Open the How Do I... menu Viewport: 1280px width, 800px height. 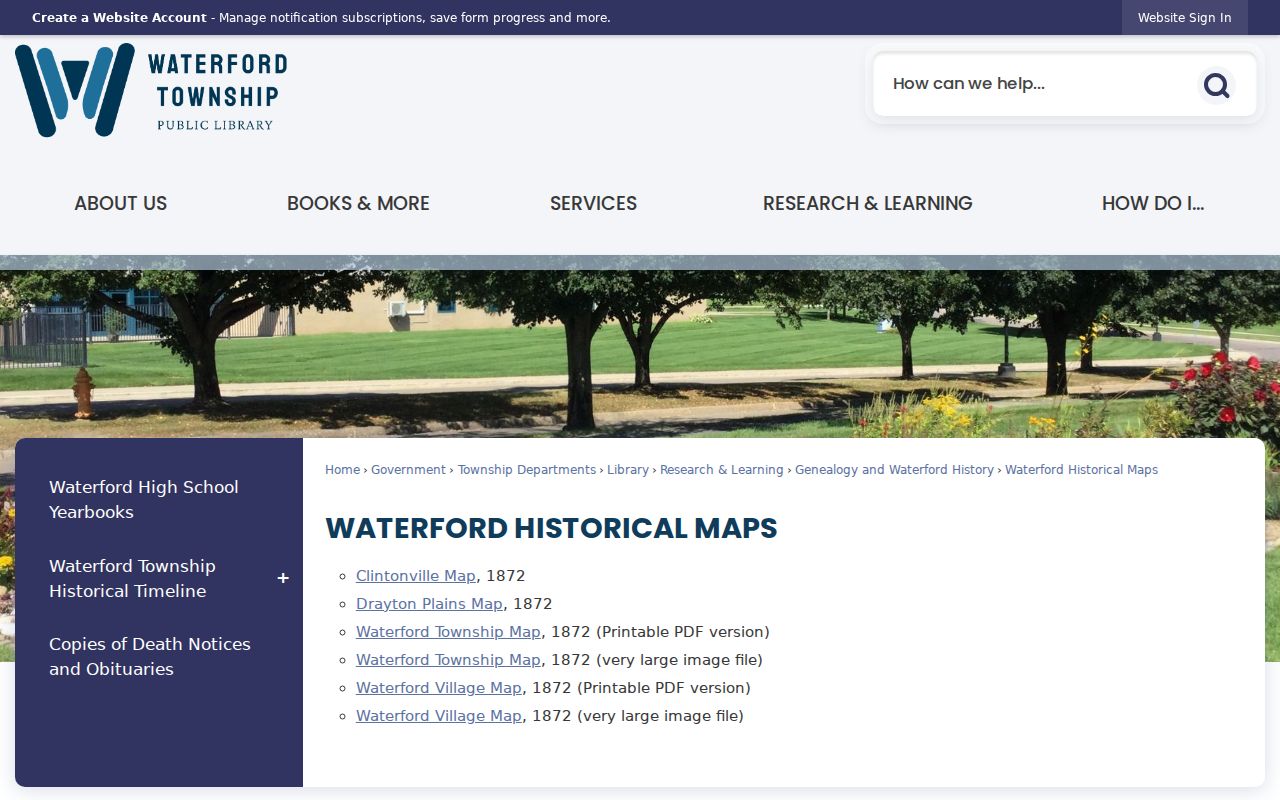[x=1153, y=203]
